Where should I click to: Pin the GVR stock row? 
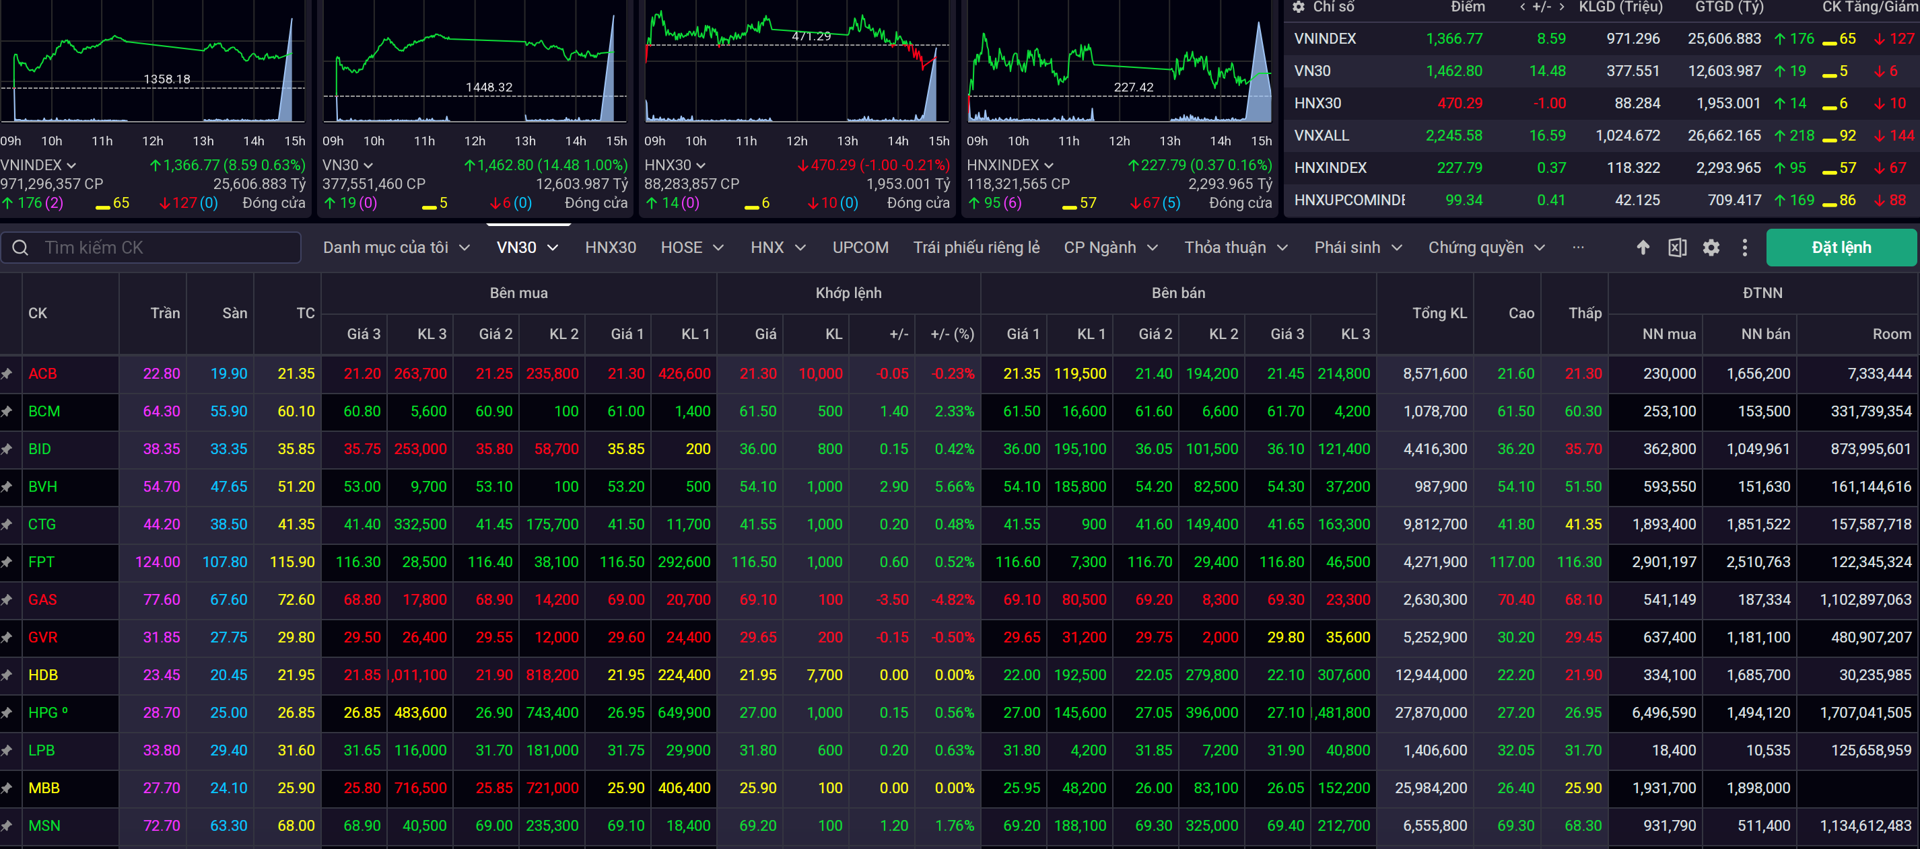(7, 638)
